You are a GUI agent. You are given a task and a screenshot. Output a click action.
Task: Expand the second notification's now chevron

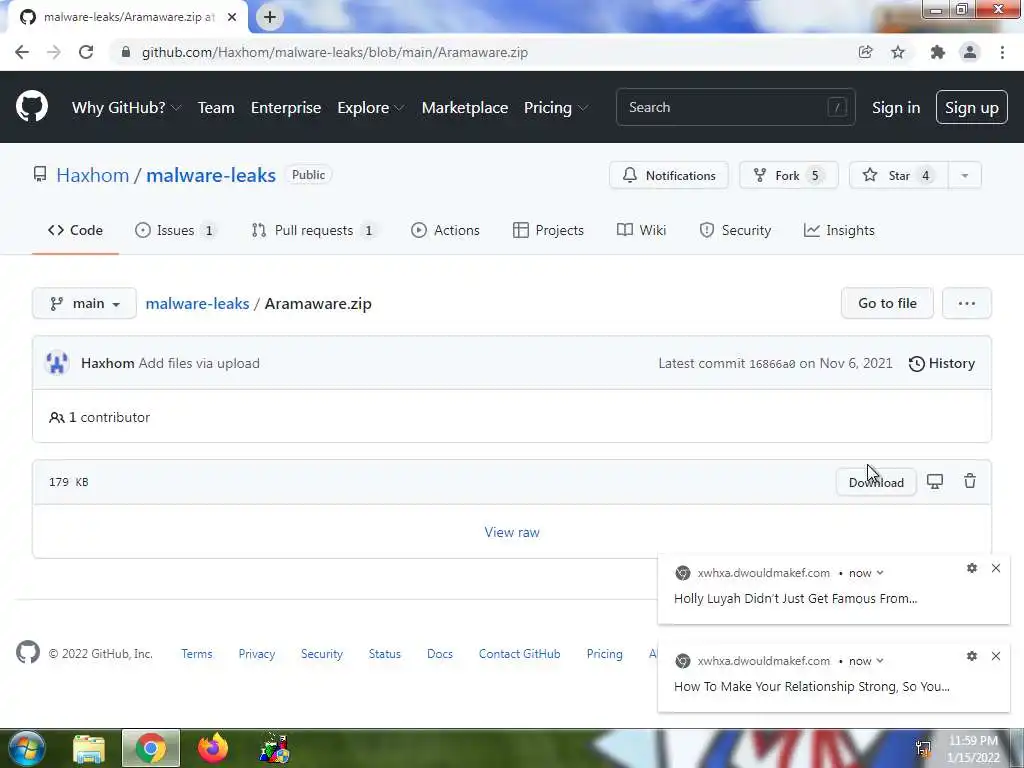[880, 661]
